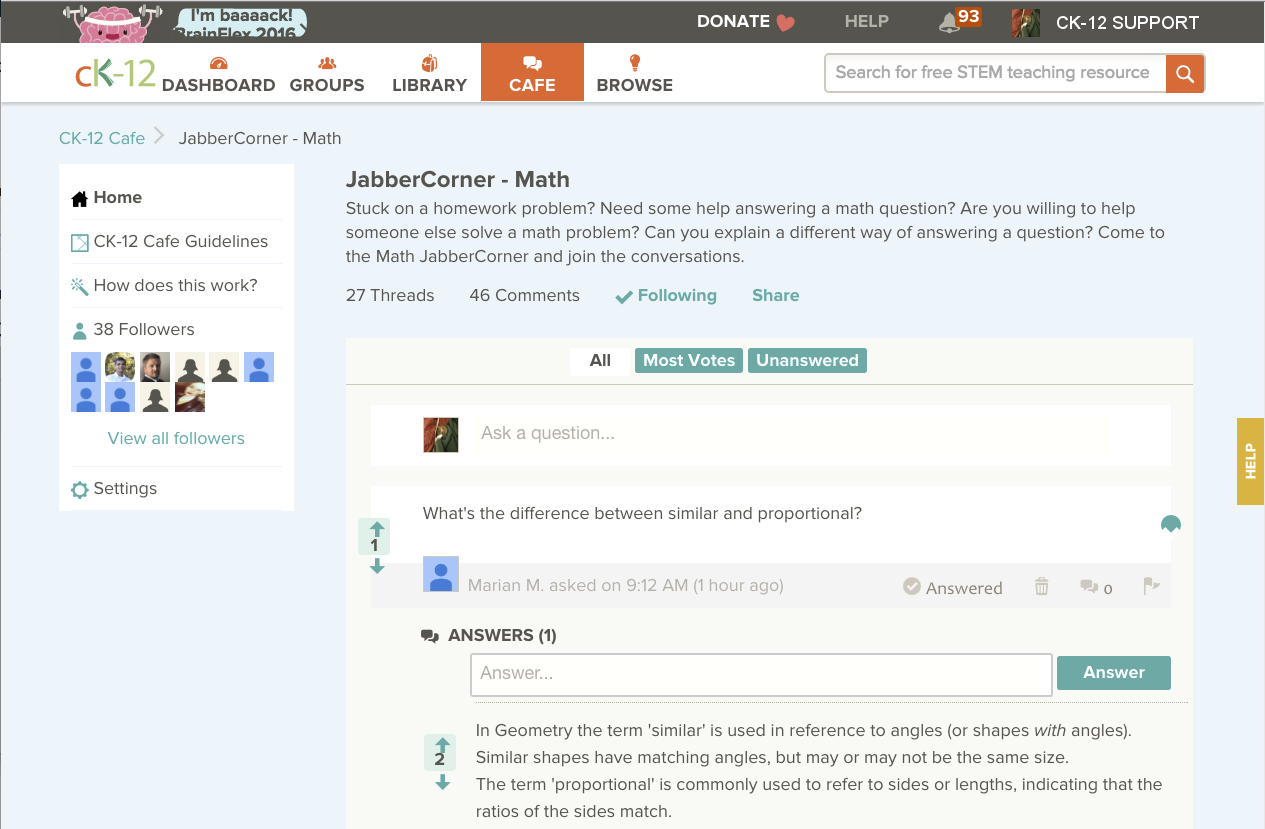The width and height of the screenshot is (1265, 829).
Task: Delete the question using trash icon
Action: [x=1041, y=587]
